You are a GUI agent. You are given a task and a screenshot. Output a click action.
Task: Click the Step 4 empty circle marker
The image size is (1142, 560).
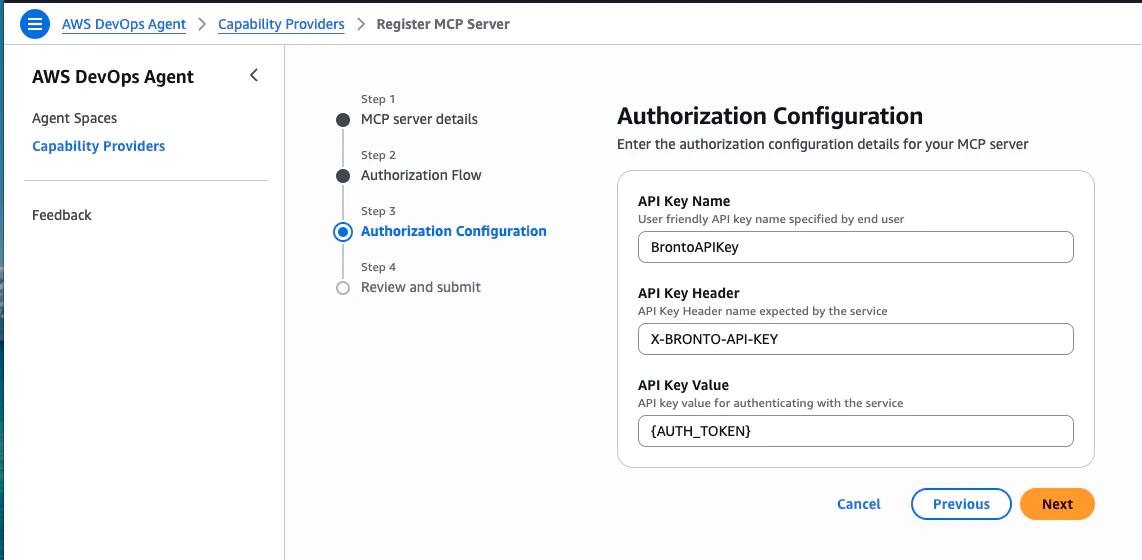coord(343,288)
